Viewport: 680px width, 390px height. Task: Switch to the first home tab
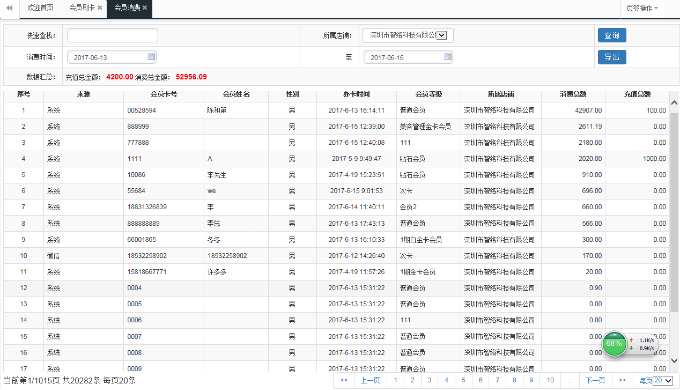[x=40, y=8]
